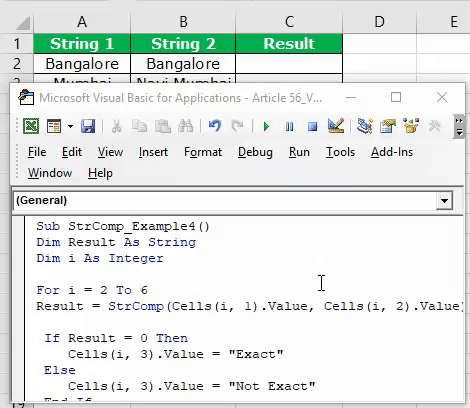Click the VBA window title bar icon

pos(26,98)
